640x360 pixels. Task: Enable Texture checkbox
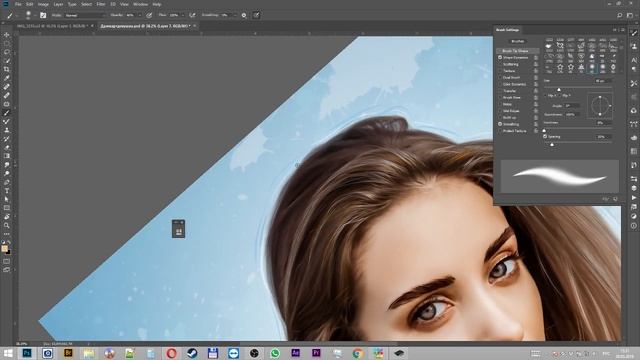(500, 71)
